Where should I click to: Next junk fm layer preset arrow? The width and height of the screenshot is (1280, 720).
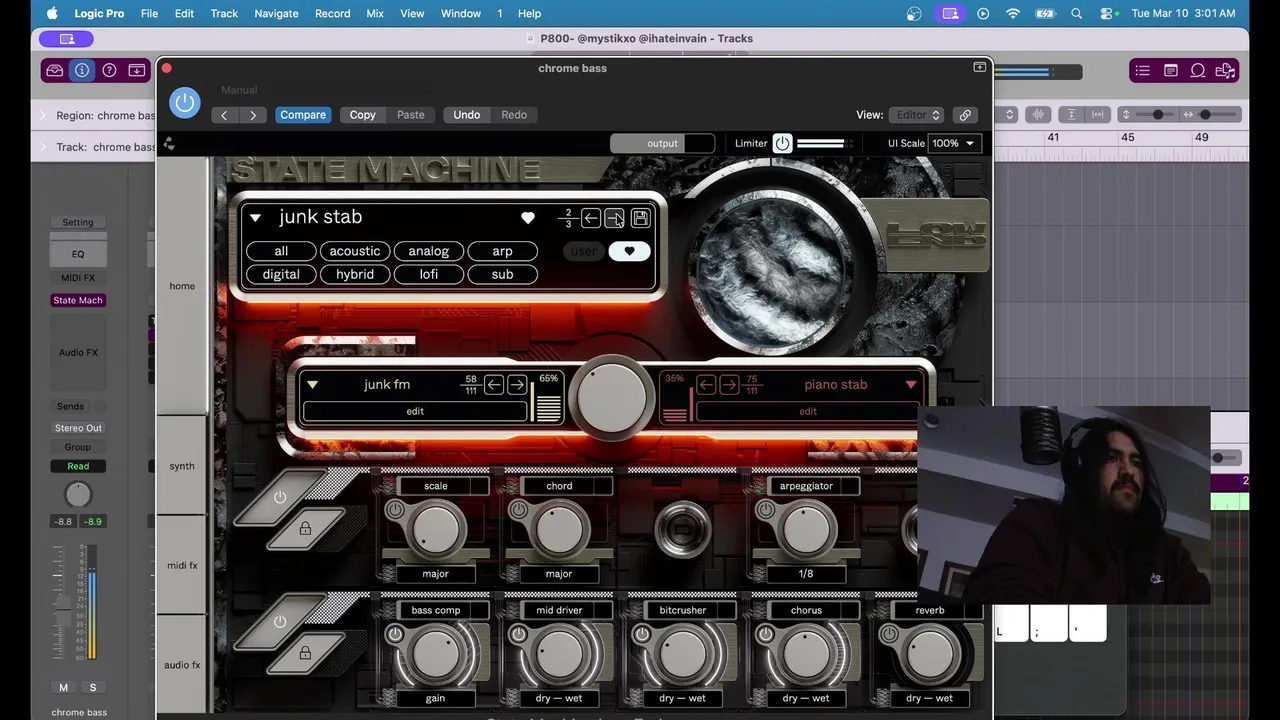(x=517, y=385)
